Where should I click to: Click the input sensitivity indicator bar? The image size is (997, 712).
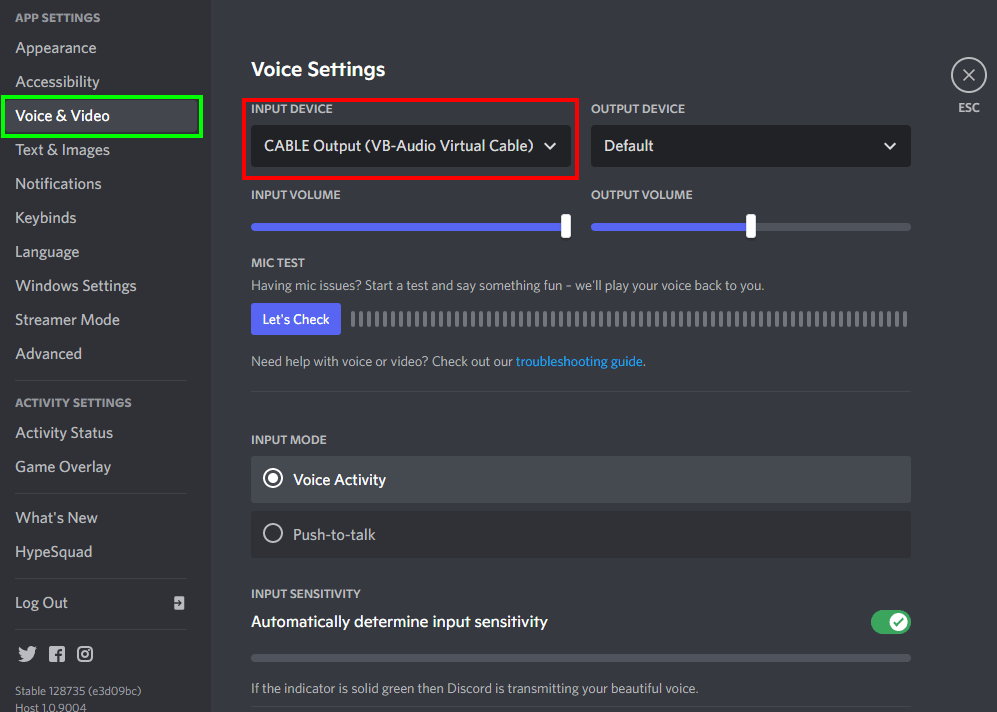[x=581, y=658]
